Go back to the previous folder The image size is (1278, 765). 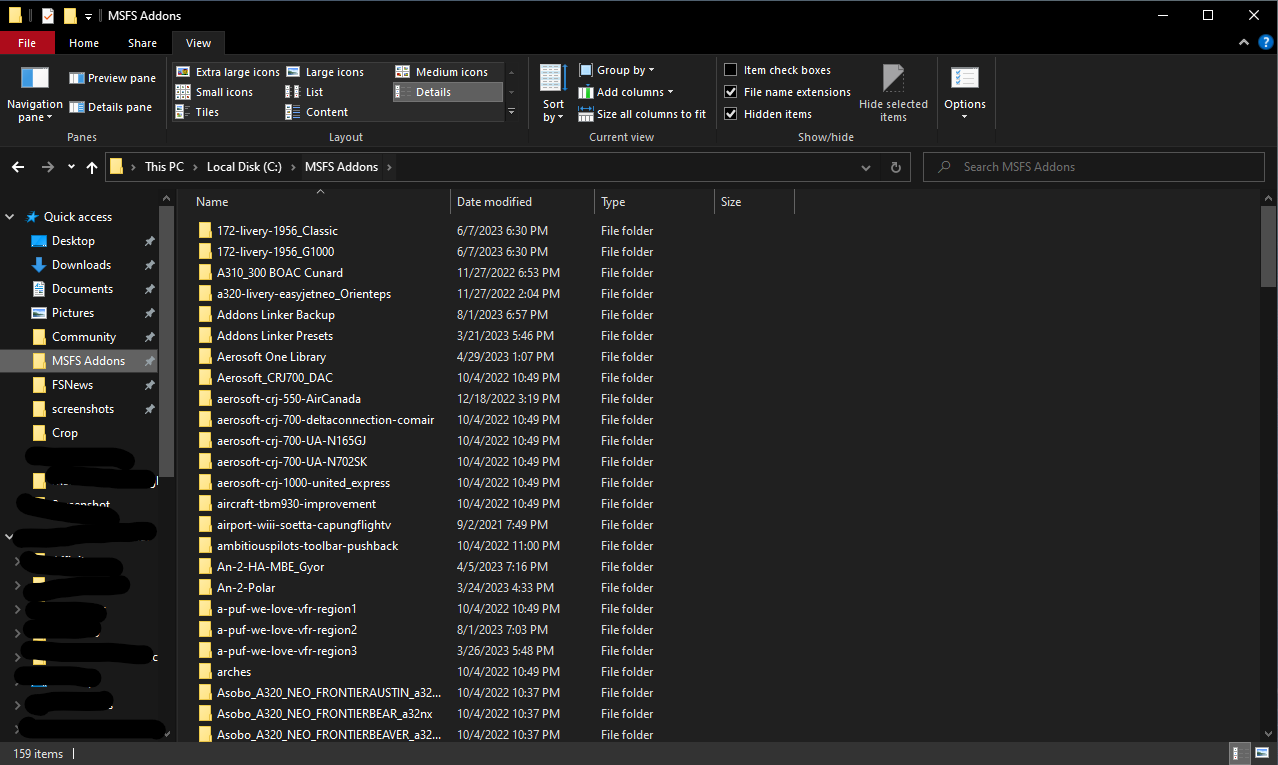point(19,167)
